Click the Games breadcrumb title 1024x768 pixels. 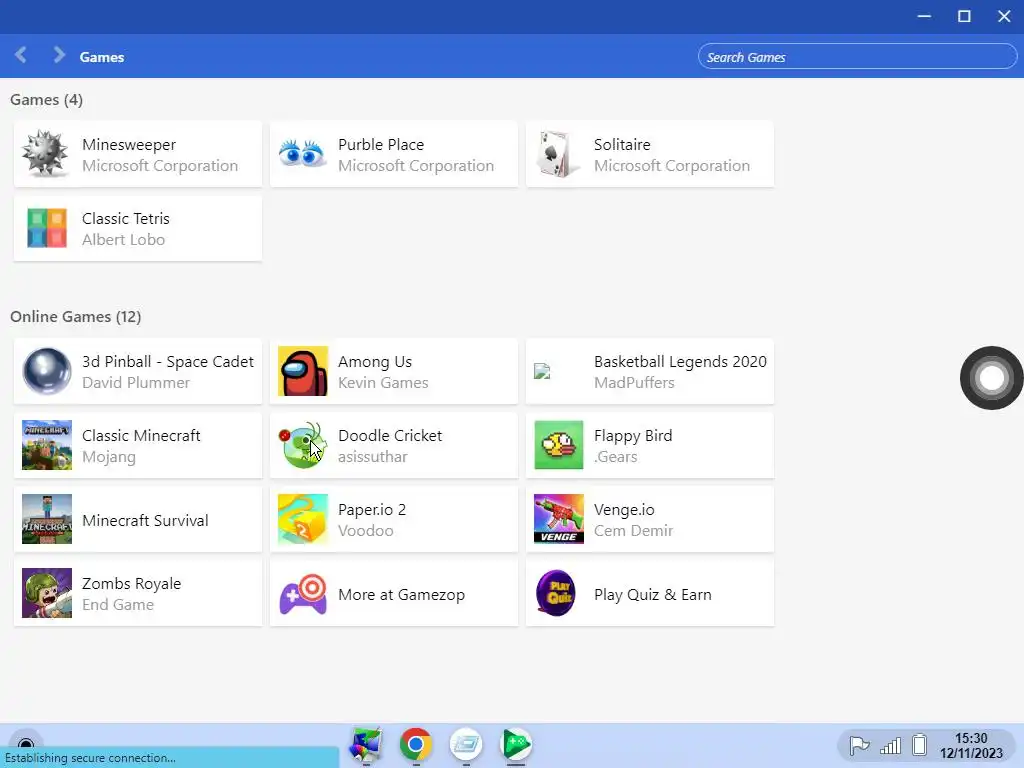coord(102,57)
